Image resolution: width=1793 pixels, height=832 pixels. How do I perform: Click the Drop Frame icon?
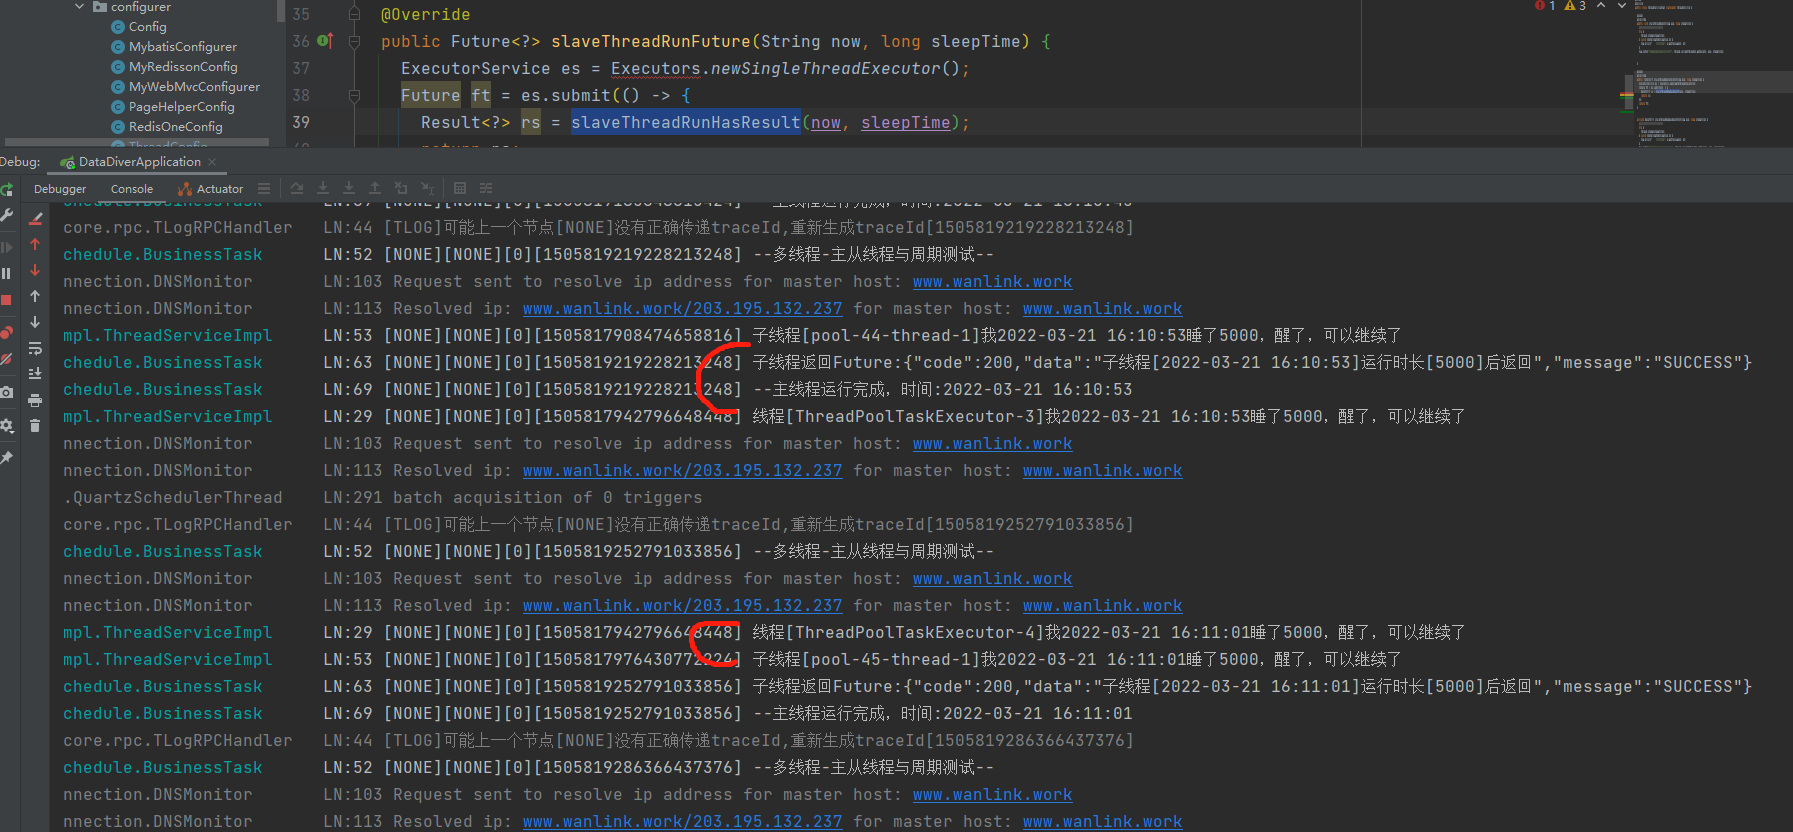pos(401,188)
